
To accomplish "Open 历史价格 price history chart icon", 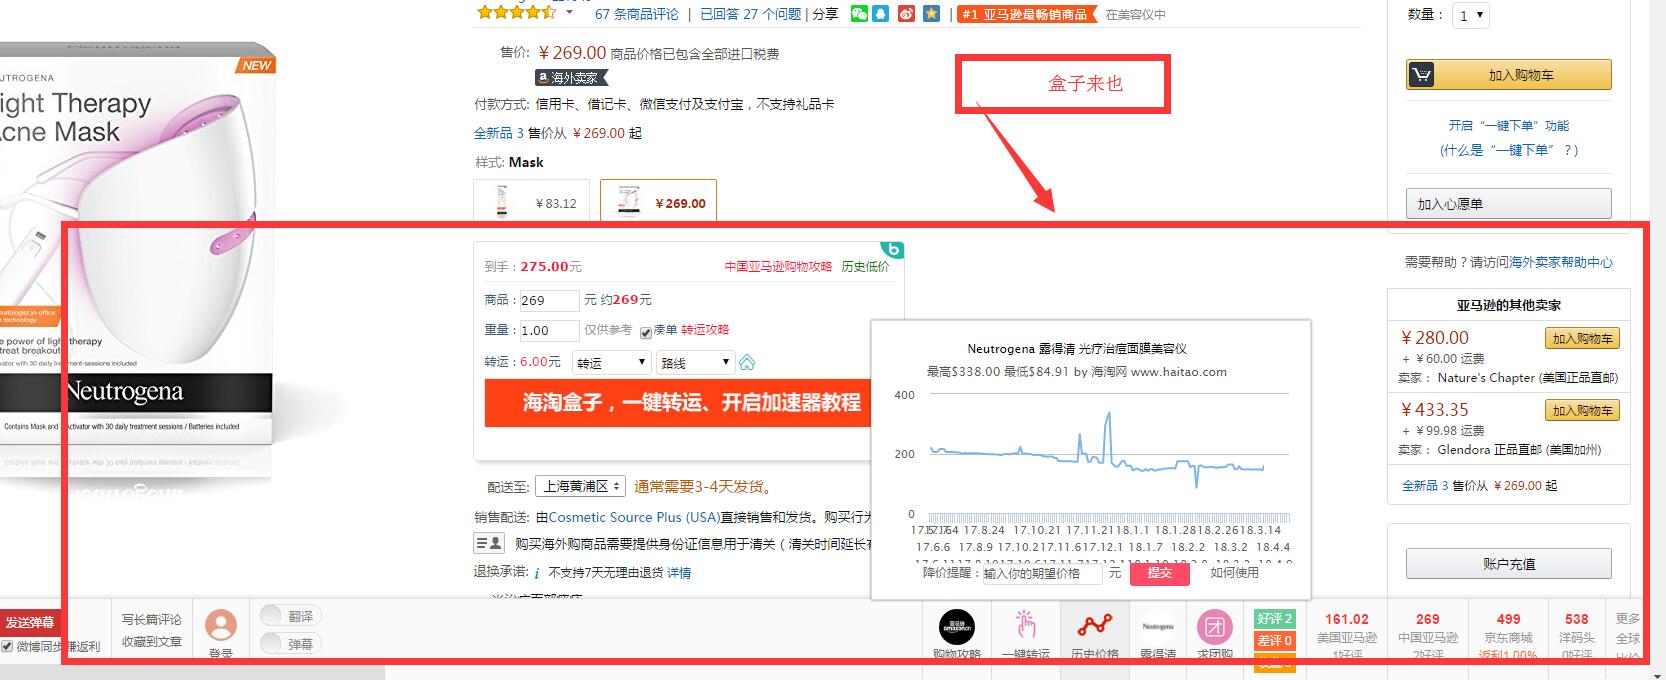I will pyautogui.click(x=1094, y=627).
